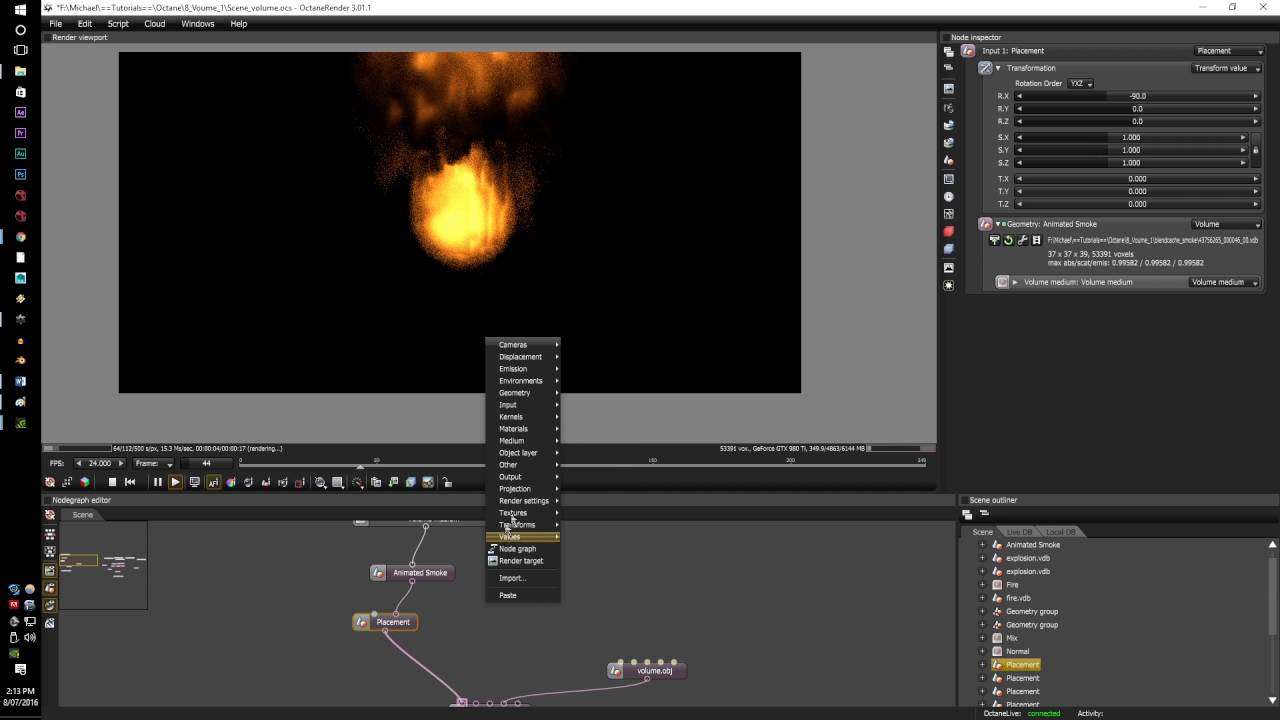Viewport: 1280px width, 720px height.
Task: Select Materials in the context menu
Action: coord(524,429)
